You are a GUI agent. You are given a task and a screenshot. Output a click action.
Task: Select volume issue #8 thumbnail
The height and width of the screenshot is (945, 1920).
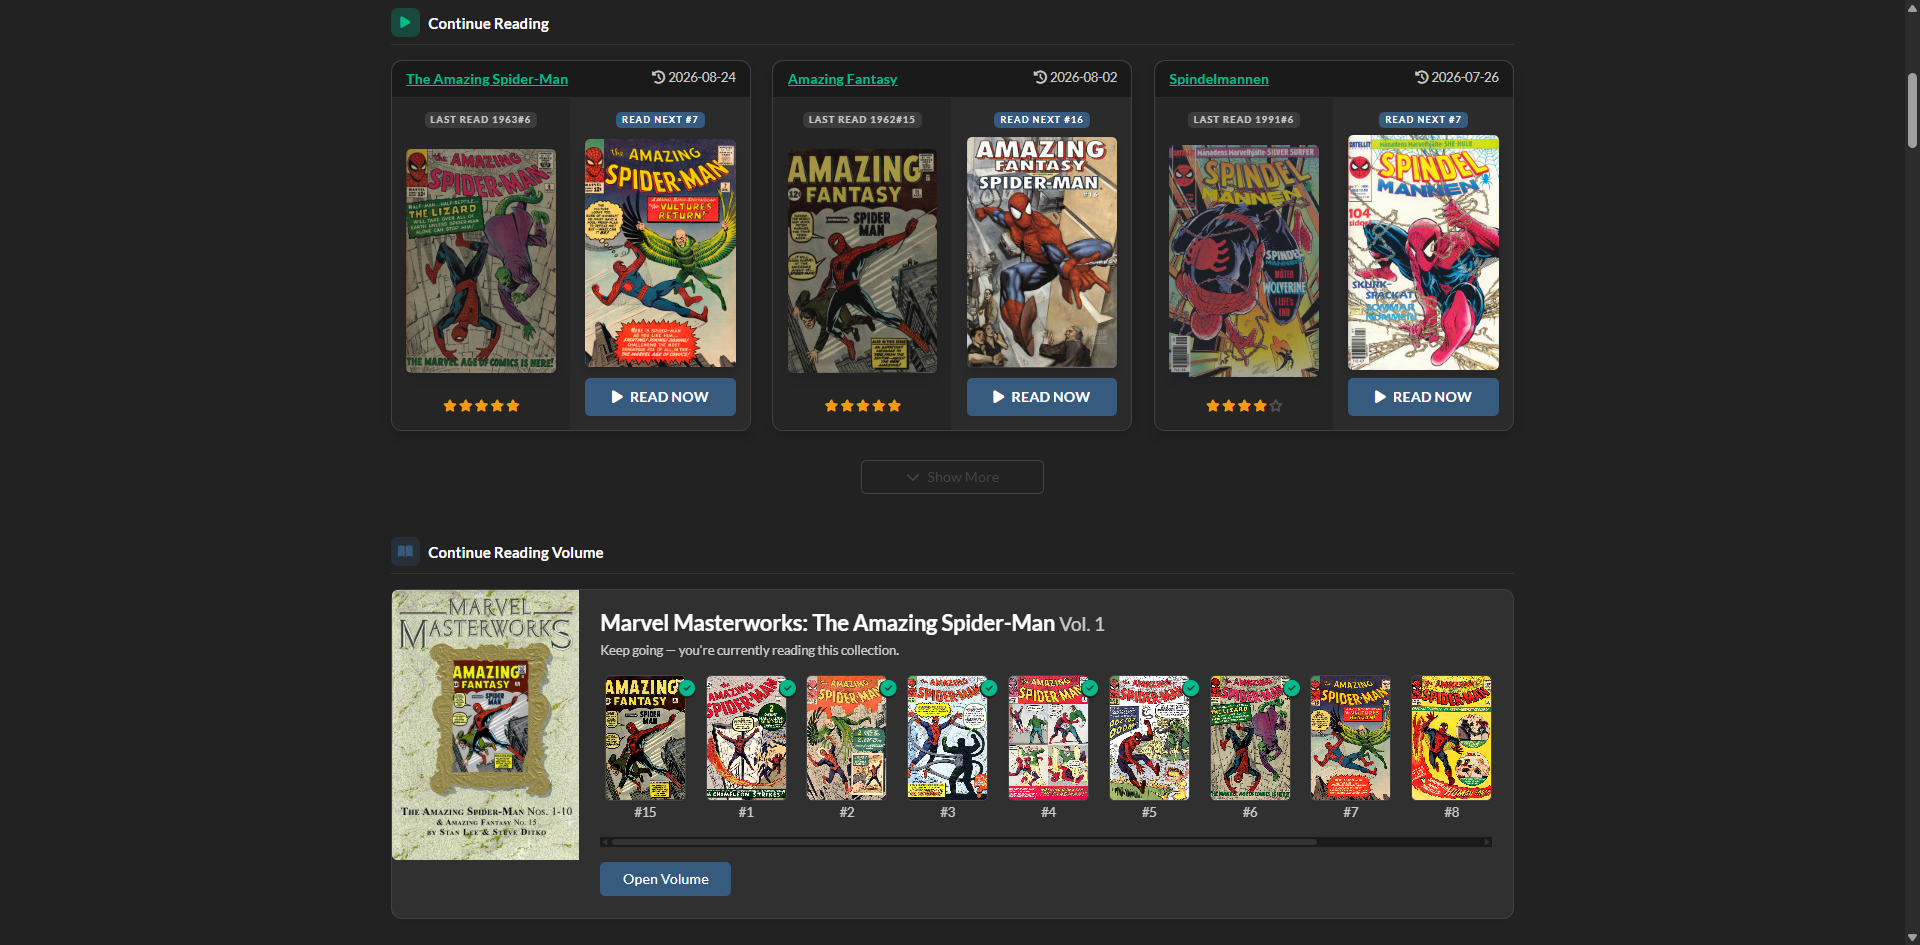coord(1452,738)
